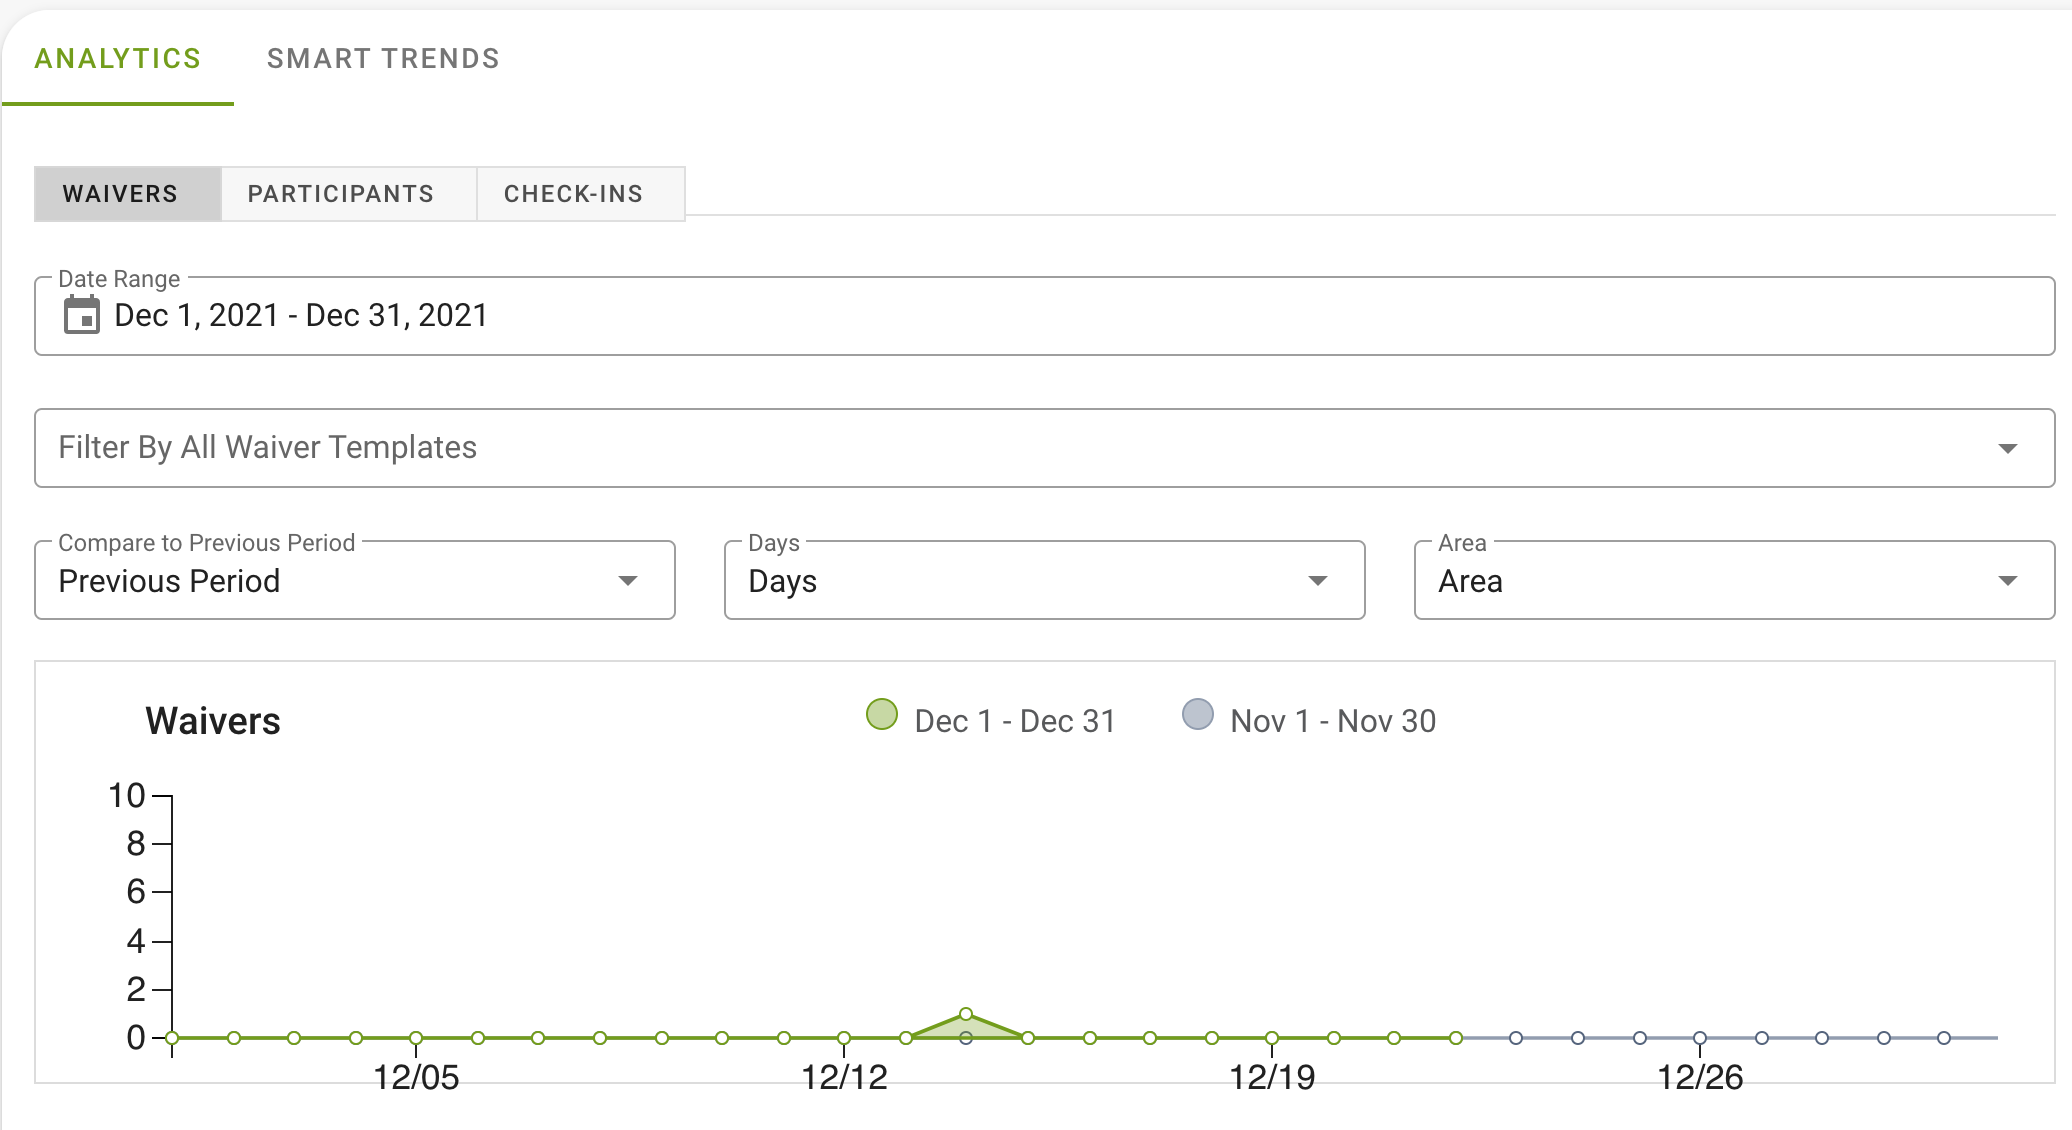Switch to the Smart Trends tab
2072x1130 pixels.
383,59
